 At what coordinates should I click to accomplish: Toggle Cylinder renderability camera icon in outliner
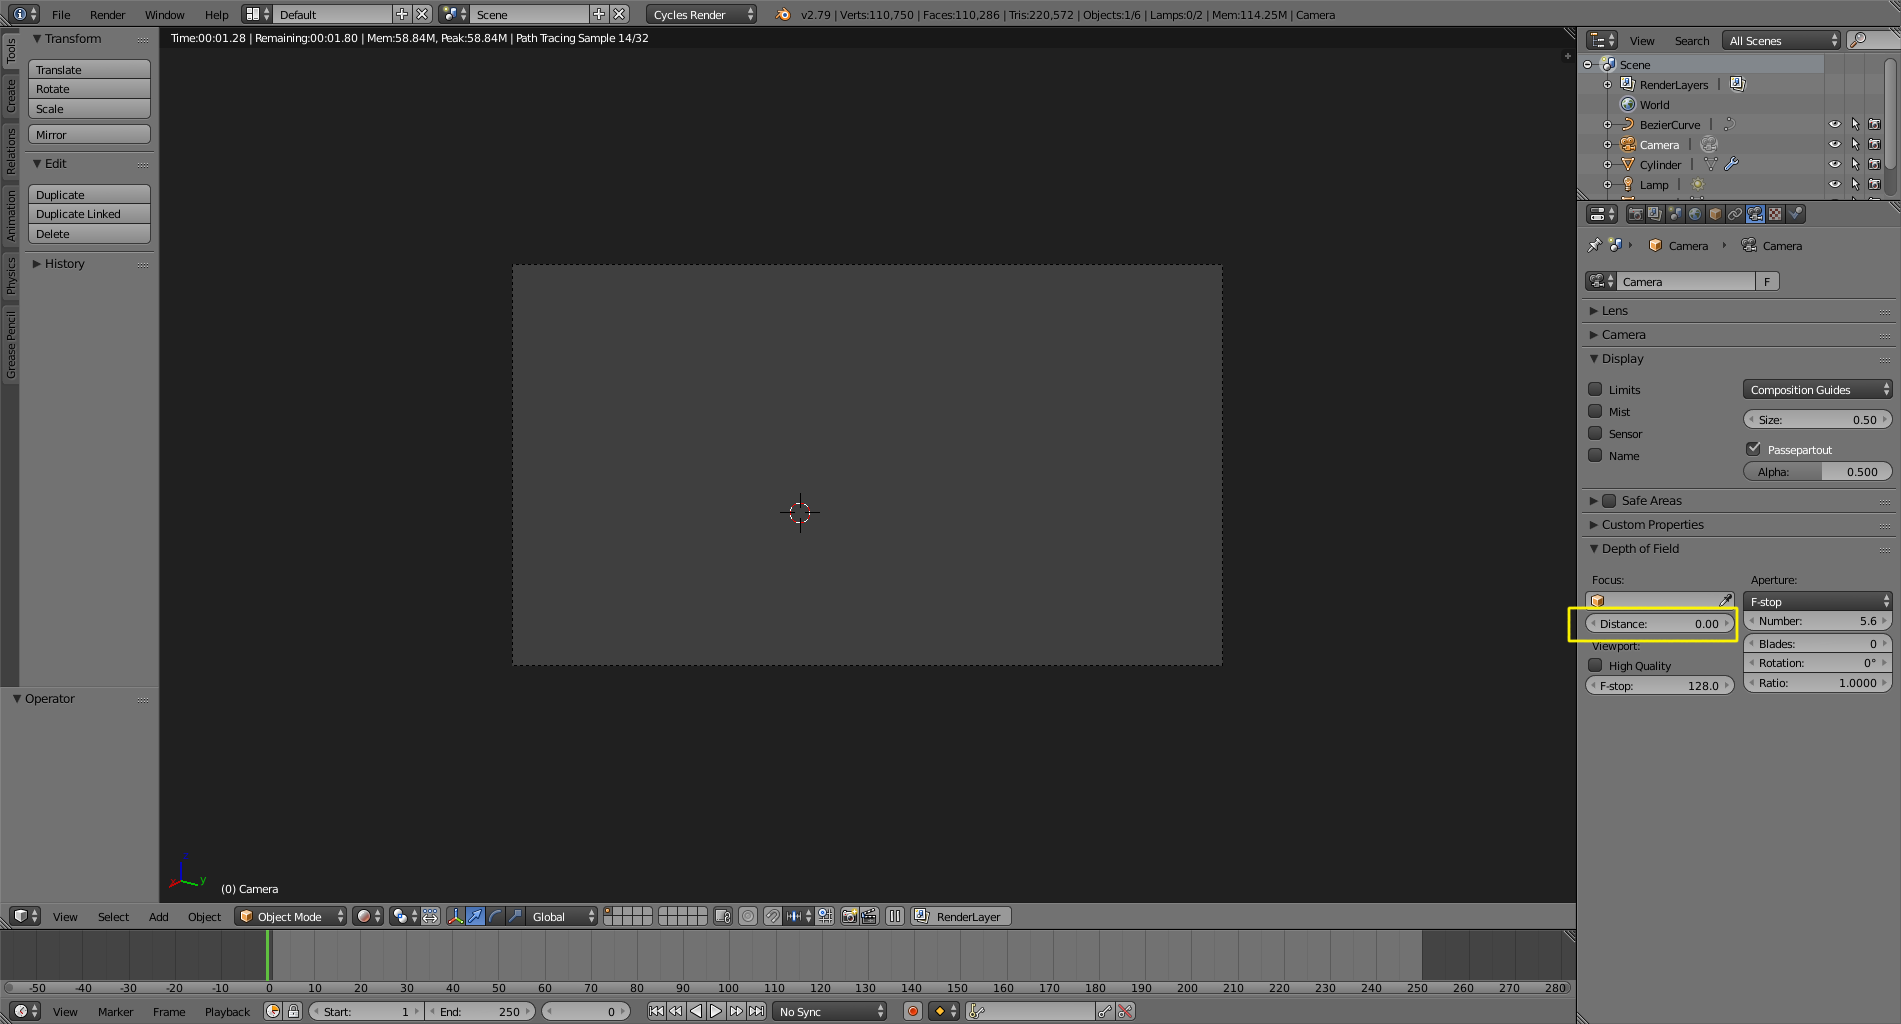pyautogui.click(x=1875, y=164)
